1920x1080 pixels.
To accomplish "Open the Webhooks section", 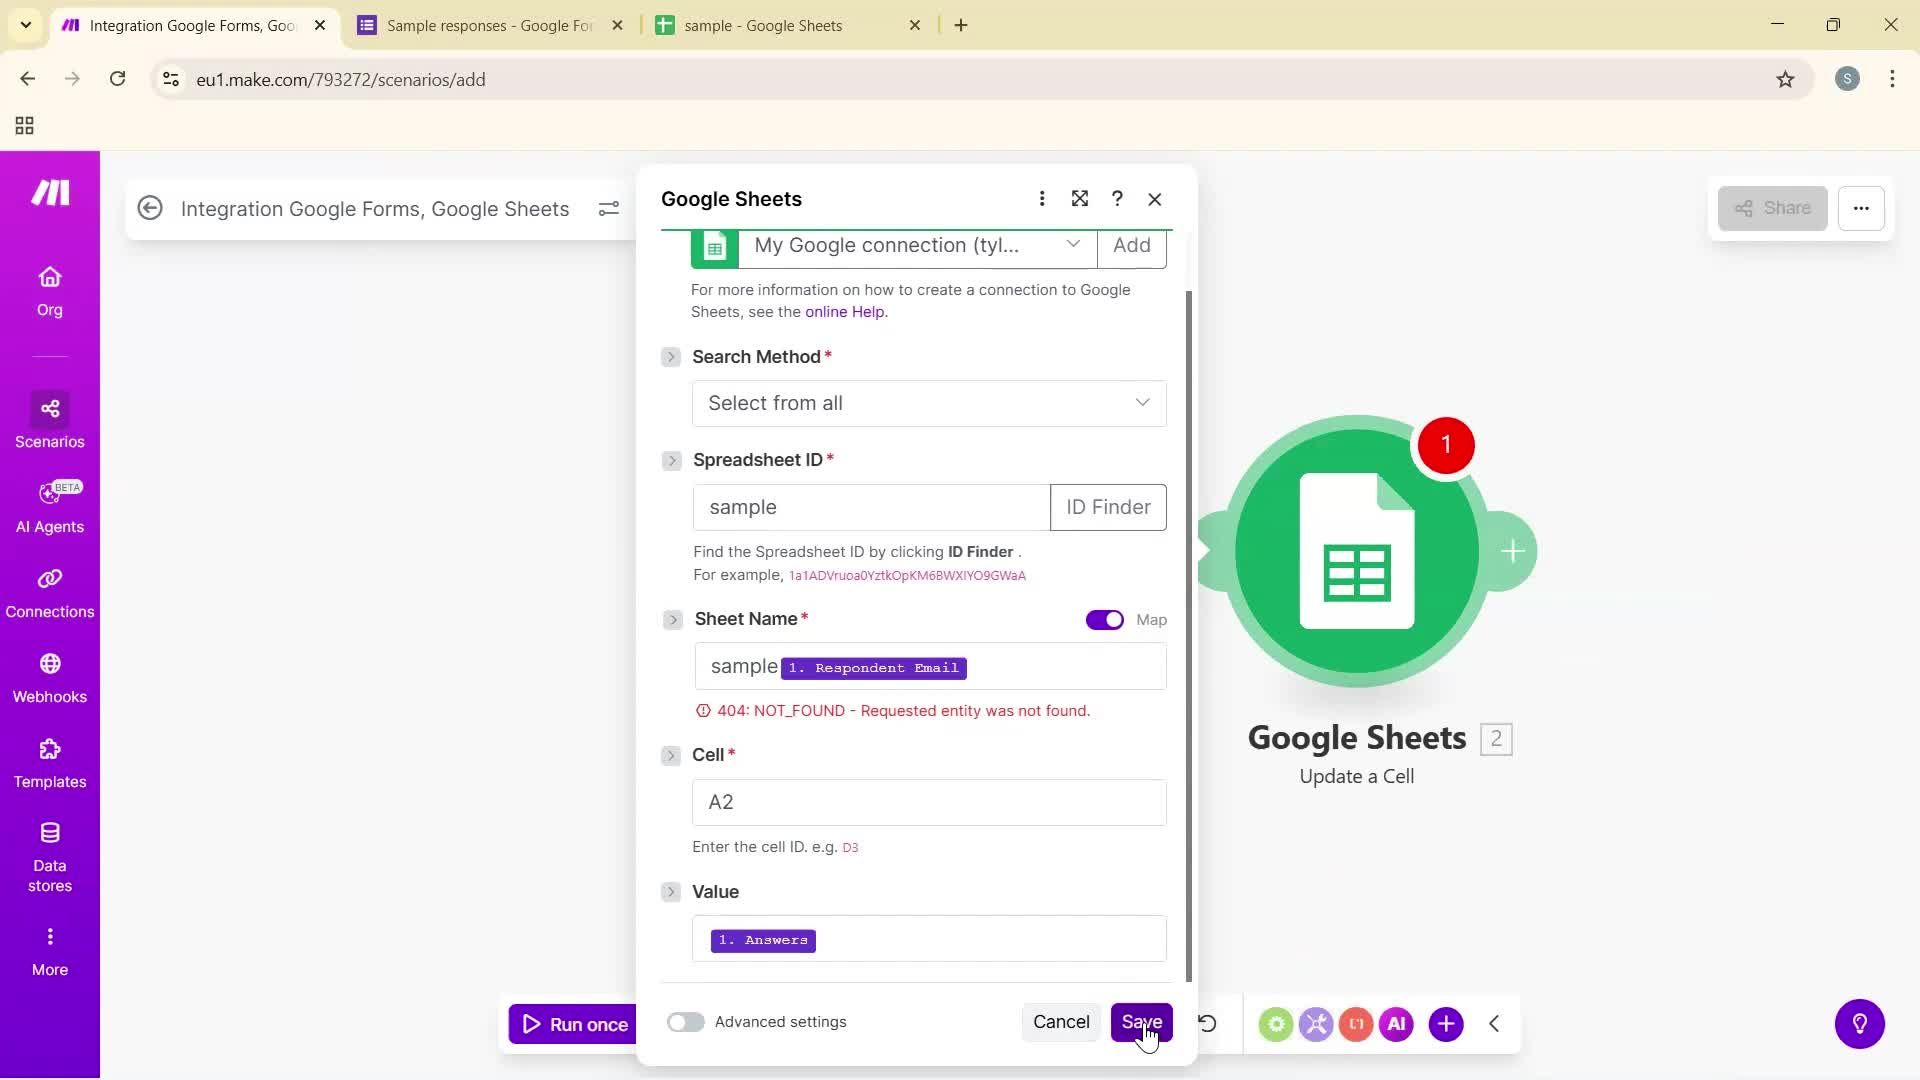I will (49, 676).
